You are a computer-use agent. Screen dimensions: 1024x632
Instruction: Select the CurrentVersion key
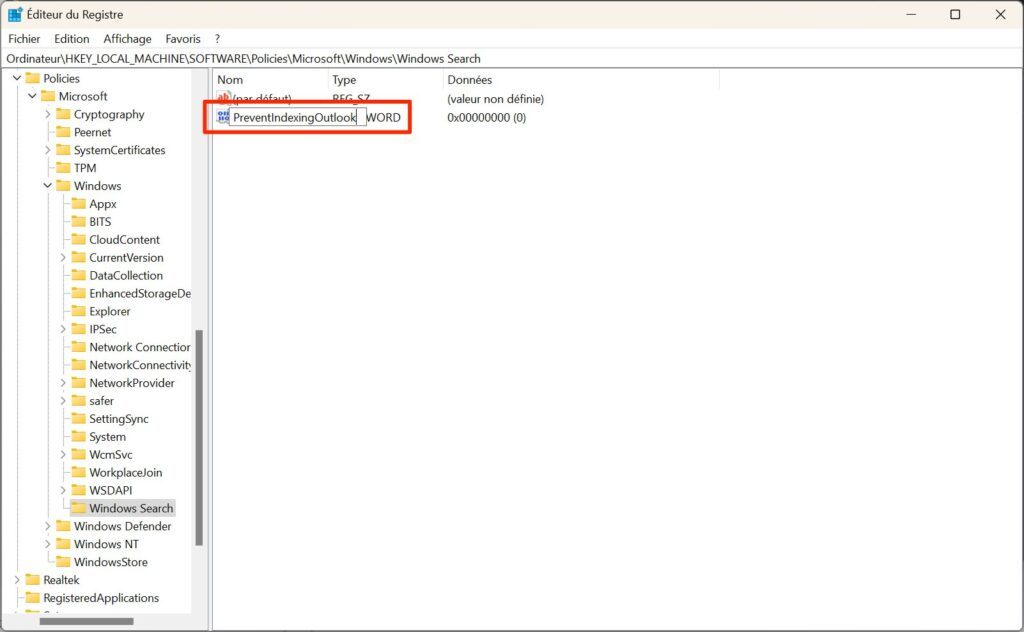tap(126, 258)
